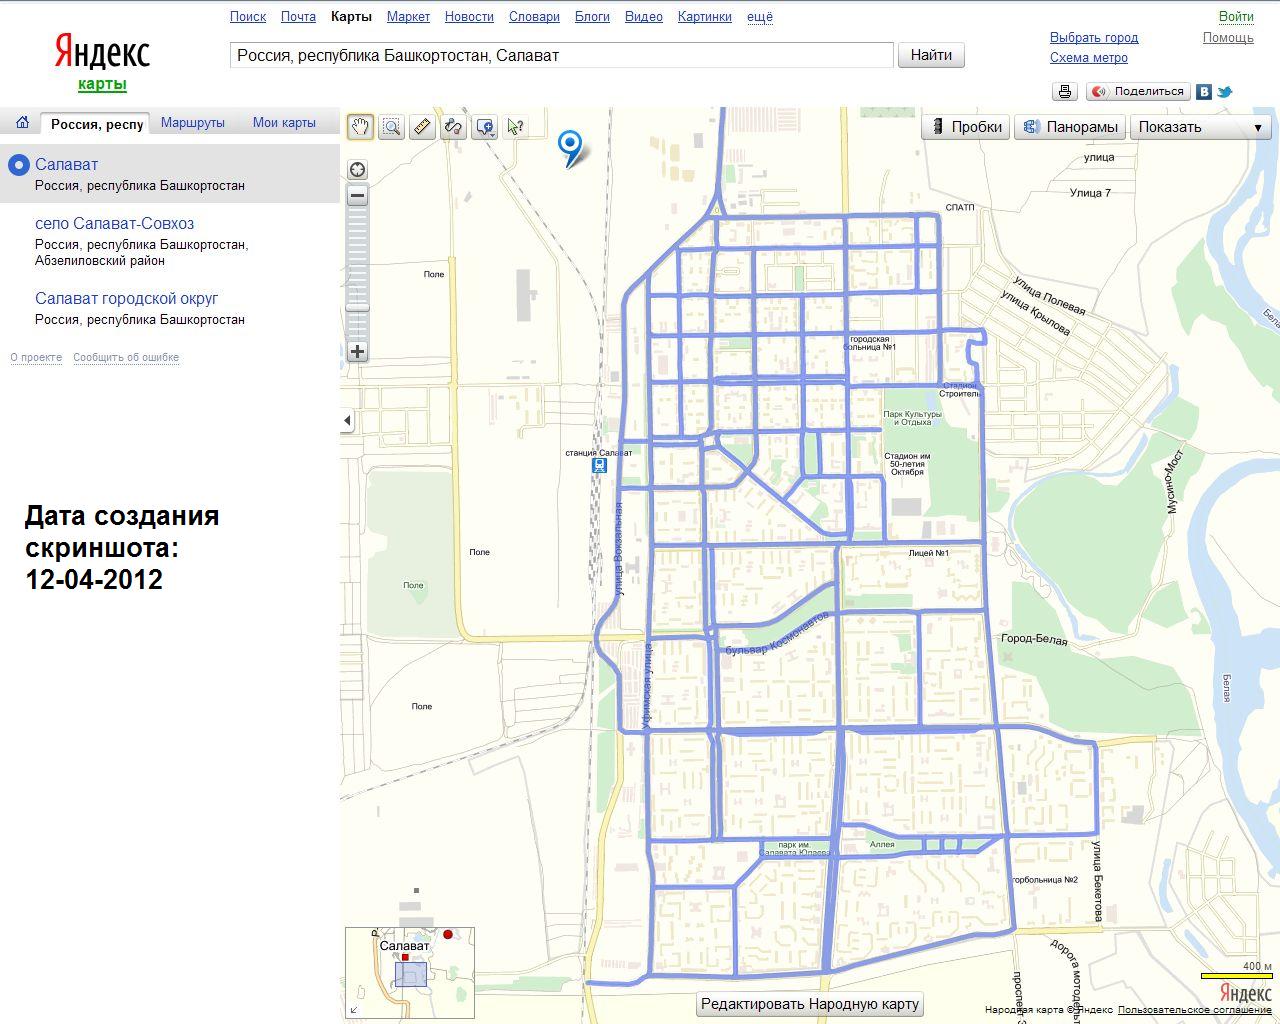
Task: Select the zoom-to-area magnifier tool
Action: 391,127
